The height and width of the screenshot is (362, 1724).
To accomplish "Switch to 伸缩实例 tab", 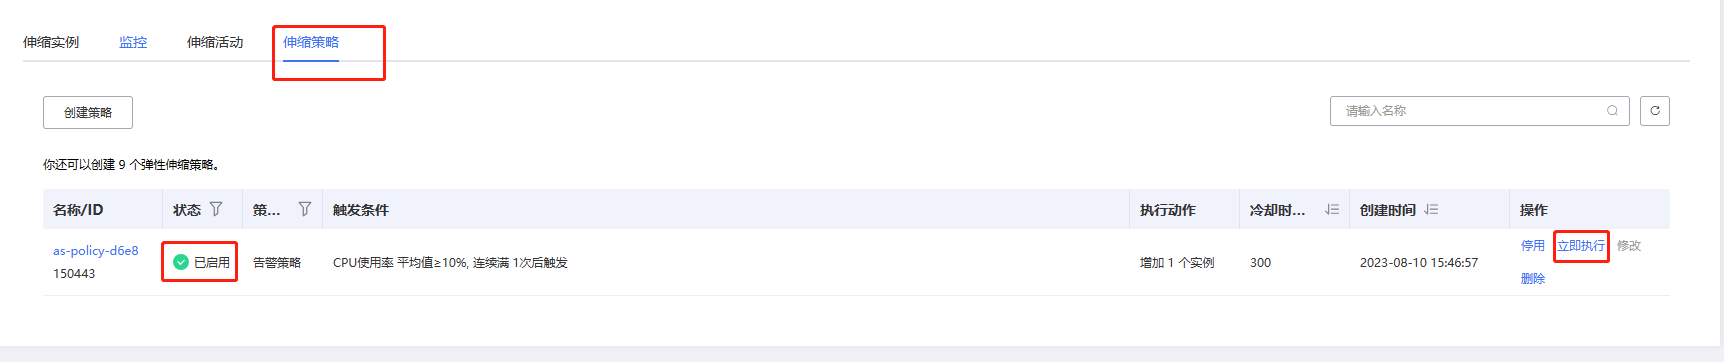I will [51, 42].
